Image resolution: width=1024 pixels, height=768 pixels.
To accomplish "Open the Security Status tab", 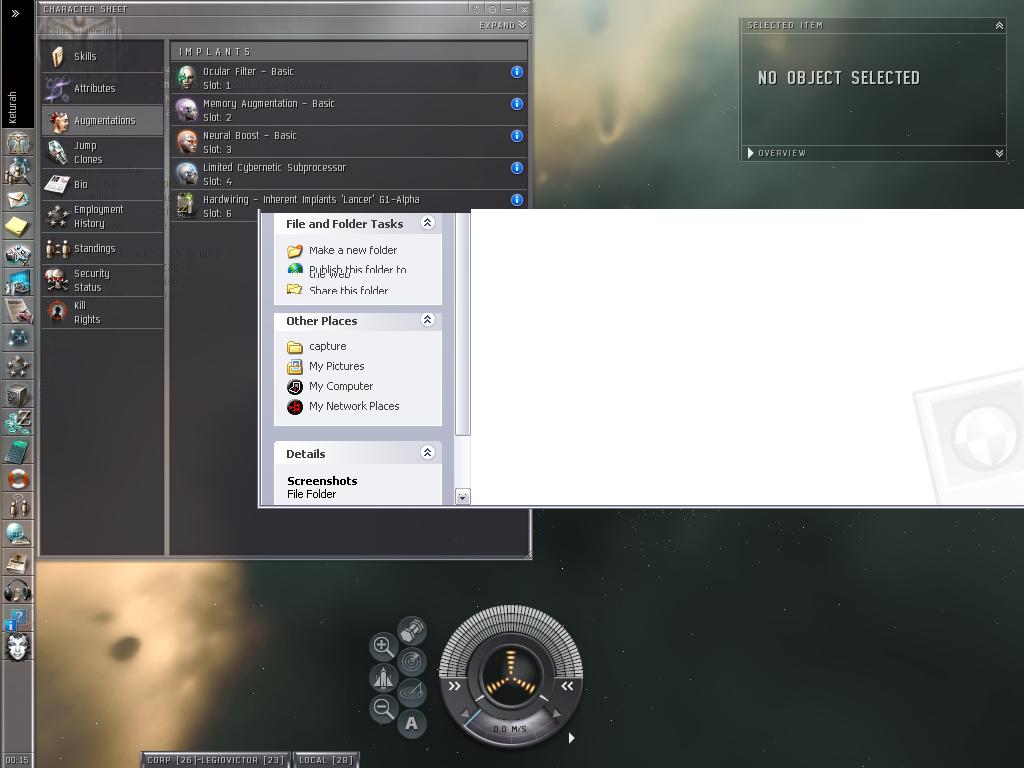I will (x=103, y=280).
